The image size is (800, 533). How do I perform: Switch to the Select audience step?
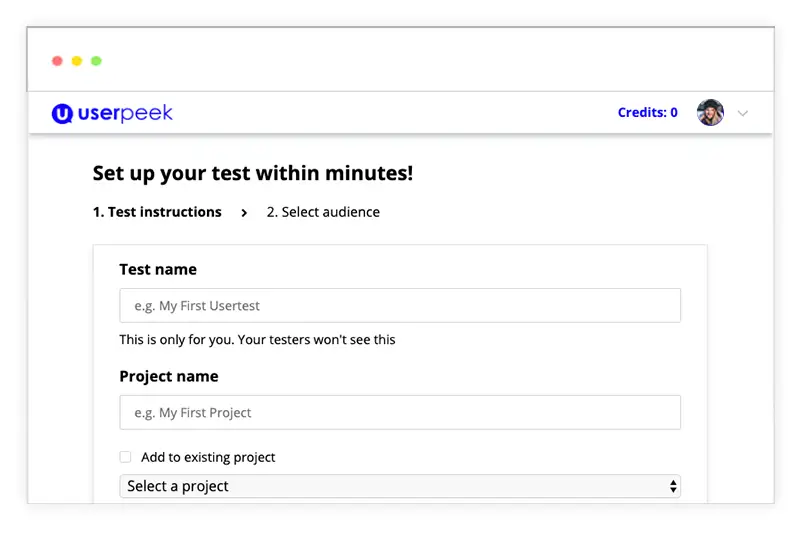pyautogui.click(x=323, y=212)
